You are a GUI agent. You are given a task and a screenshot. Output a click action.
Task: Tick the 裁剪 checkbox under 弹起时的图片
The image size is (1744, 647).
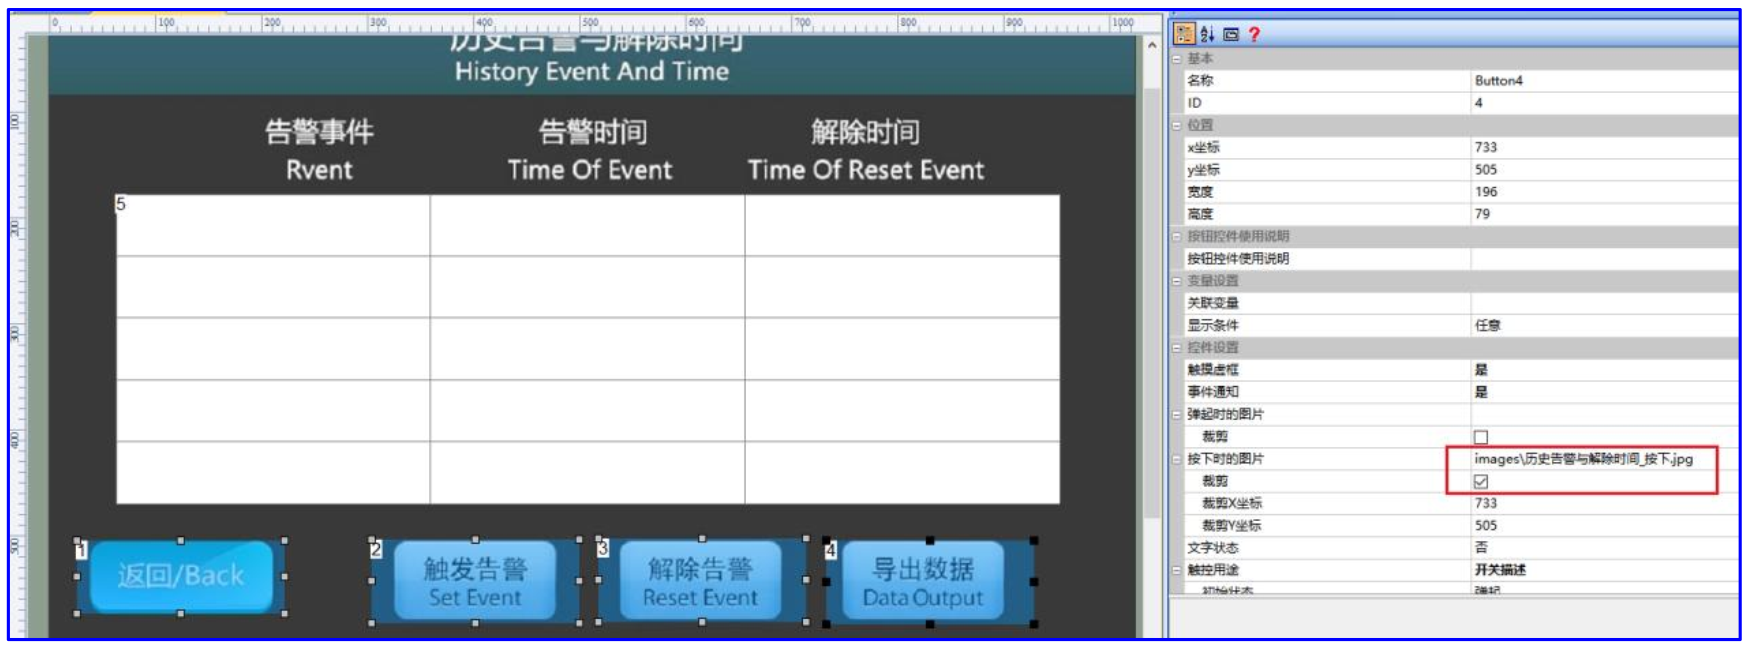[x=1481, y=437]
